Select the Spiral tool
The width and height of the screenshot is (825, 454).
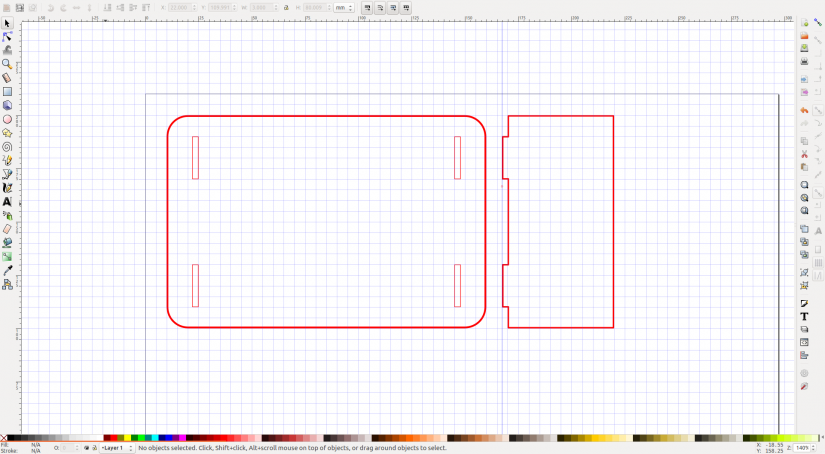coord(7,147)
